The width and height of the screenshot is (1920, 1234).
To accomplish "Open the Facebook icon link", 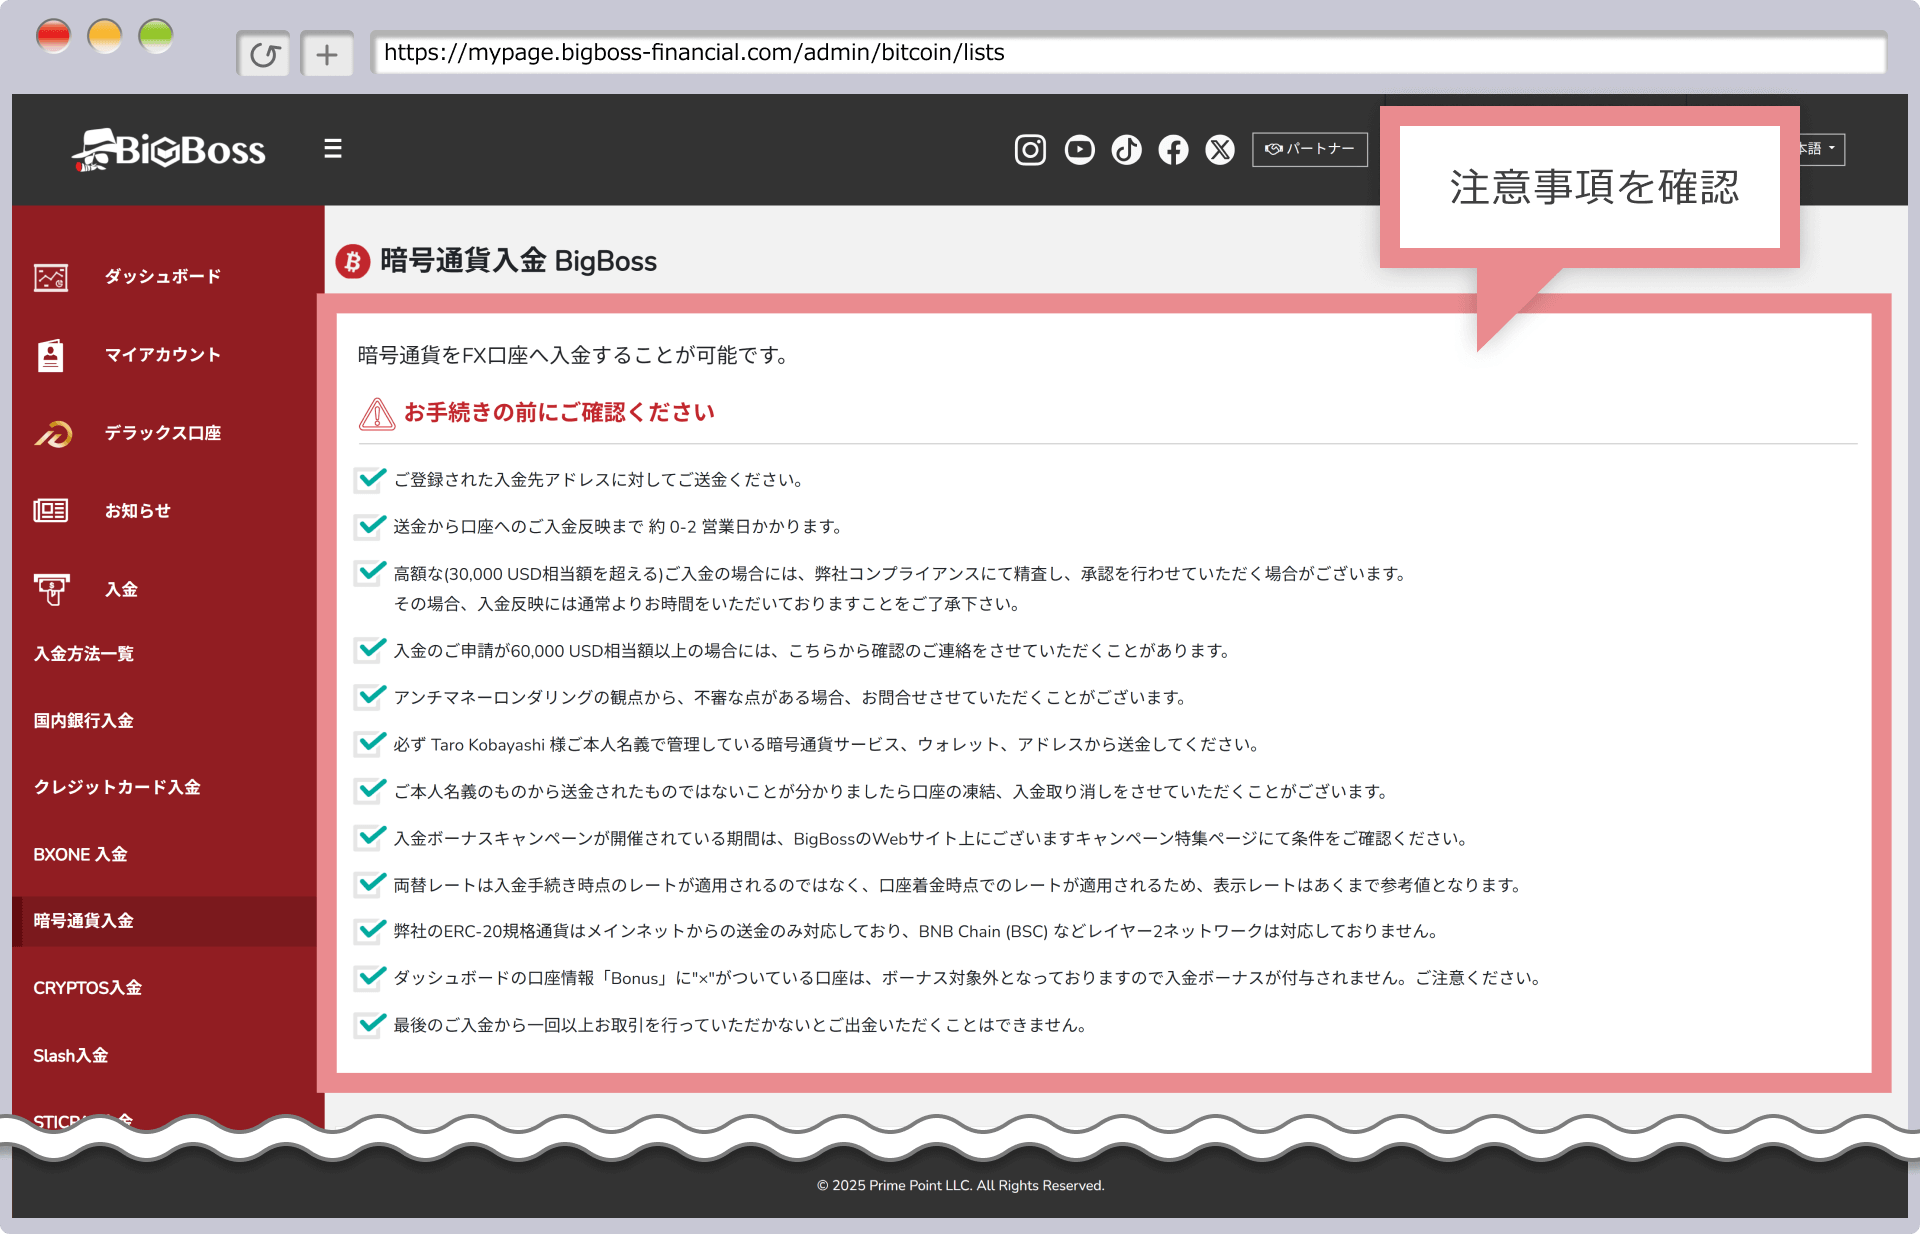I will click(x=1173, y=150).
